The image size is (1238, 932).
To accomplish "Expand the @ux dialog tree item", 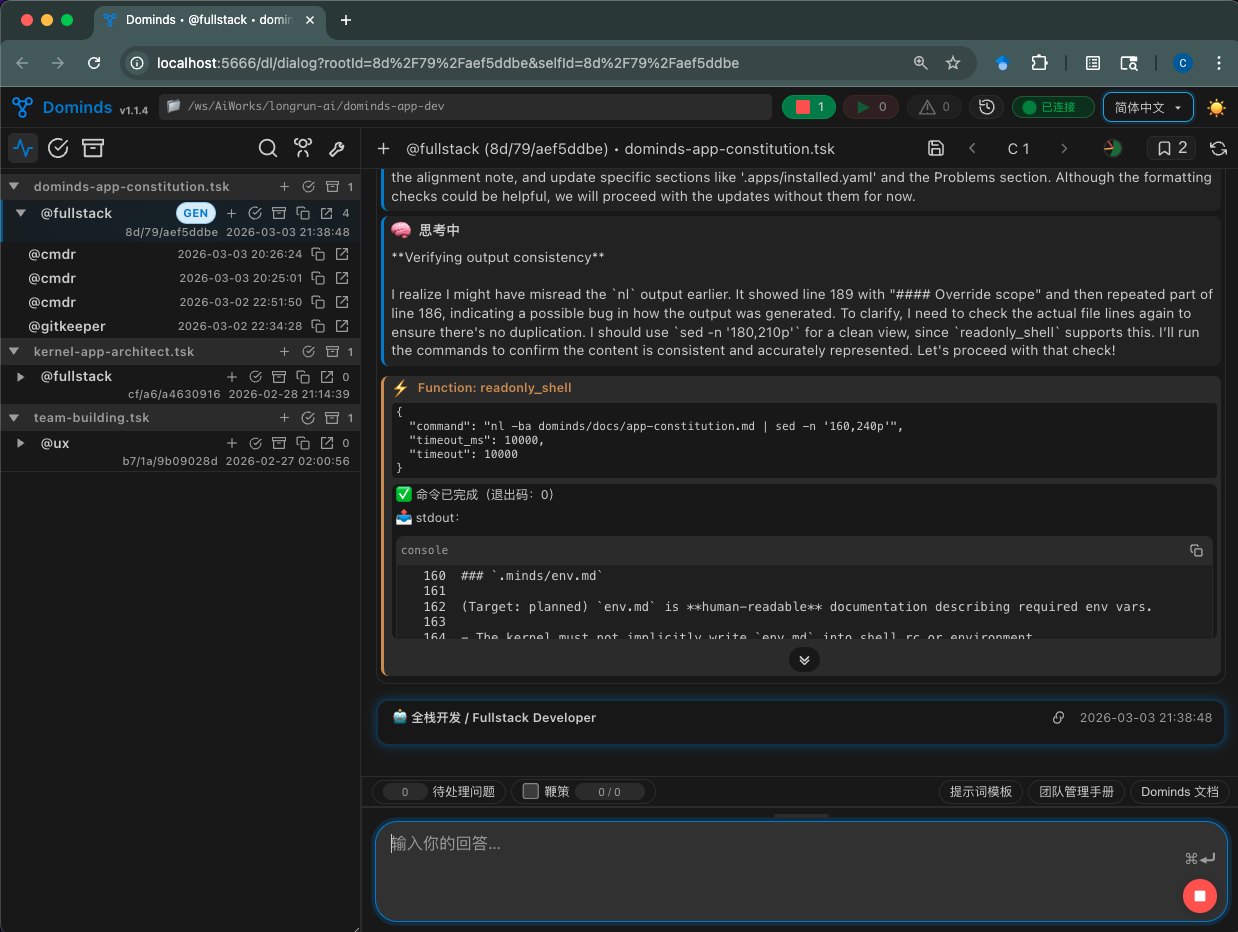I will [20, 443].
